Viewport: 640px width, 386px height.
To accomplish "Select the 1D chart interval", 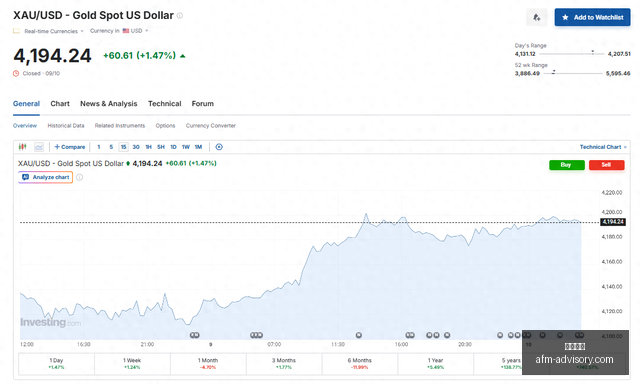I will pyautogui.click(x=173, y=147).
